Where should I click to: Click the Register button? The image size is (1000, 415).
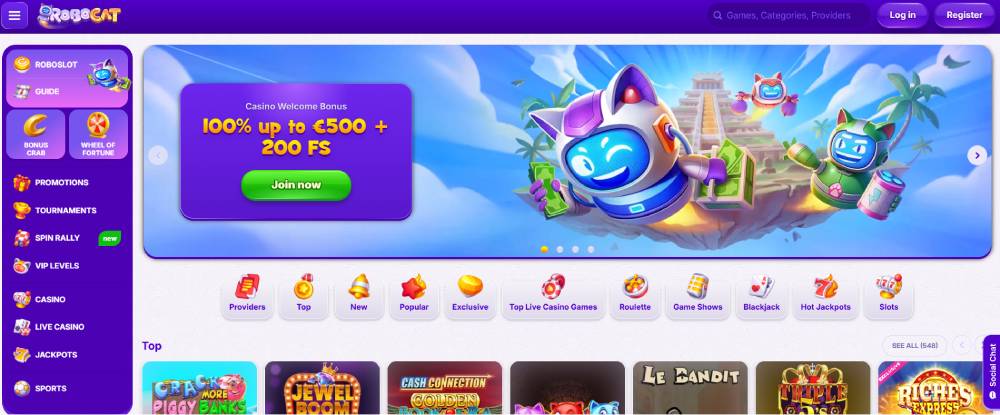(964, 15)
